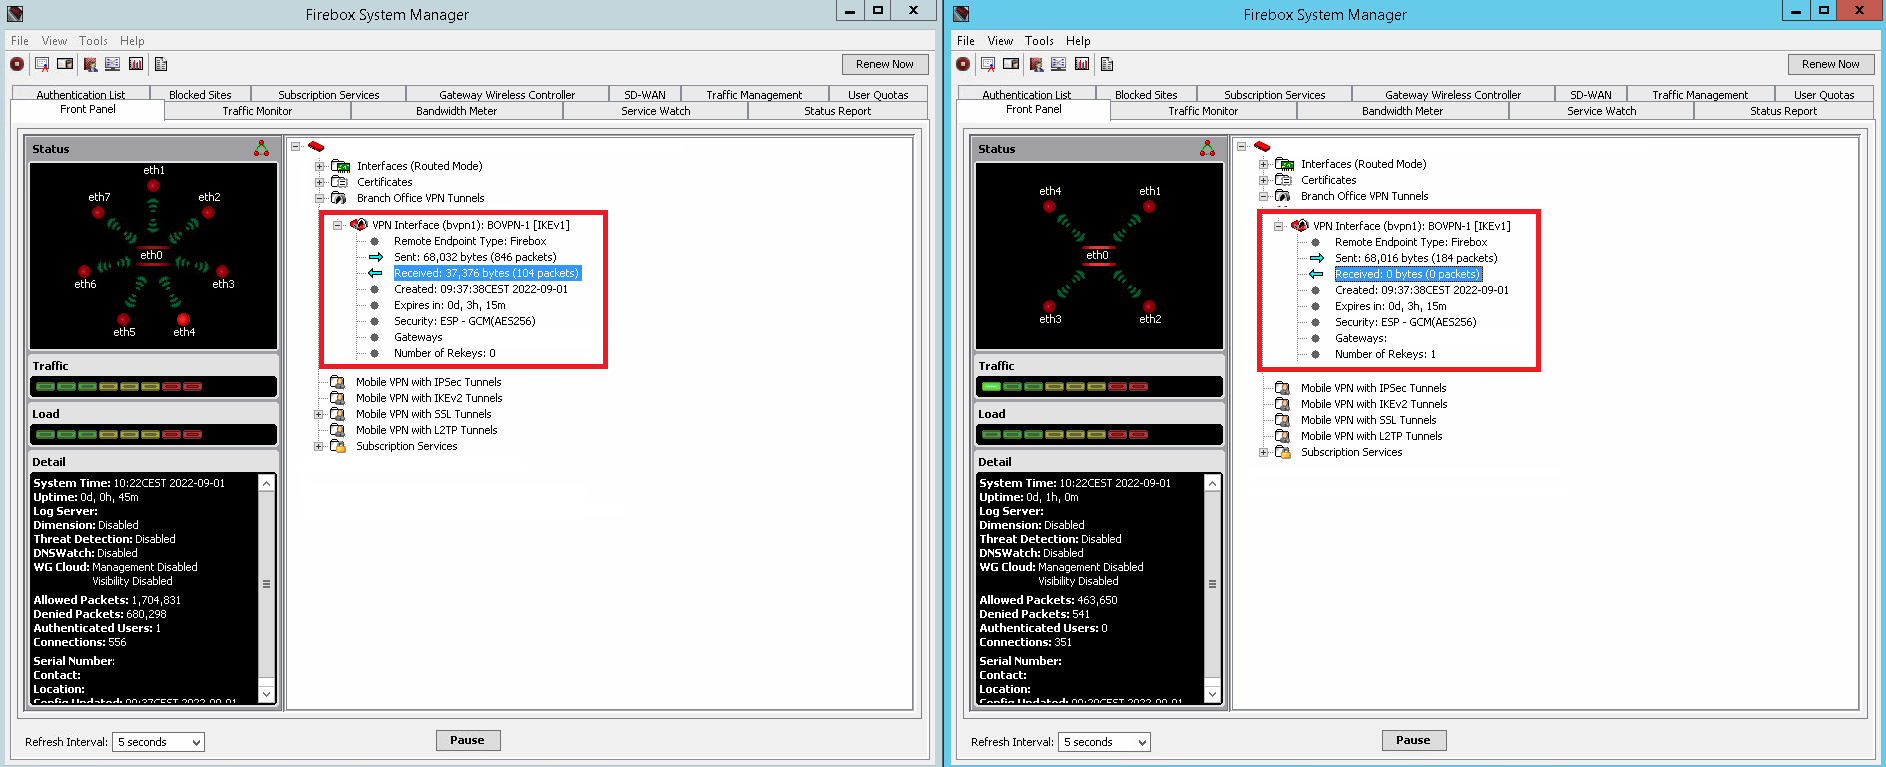Click the red stop display icon in left window
Image resolution: width=1886 pixels, height=767 pixels.
17,64
